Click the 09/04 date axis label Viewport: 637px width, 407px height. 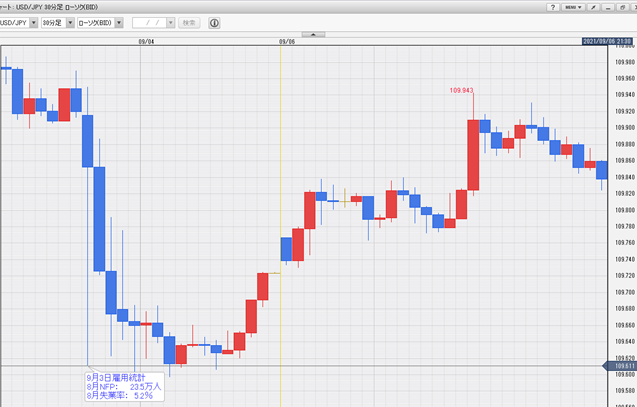point(146,41)
